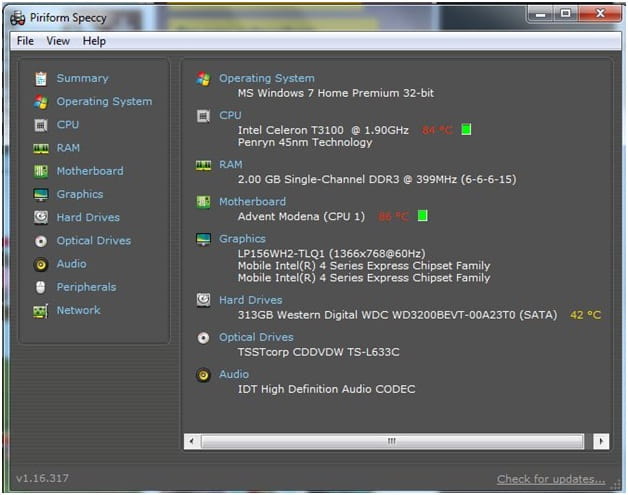Click the RAM stick icon in sidebar
628x495 pixels.
40,149
